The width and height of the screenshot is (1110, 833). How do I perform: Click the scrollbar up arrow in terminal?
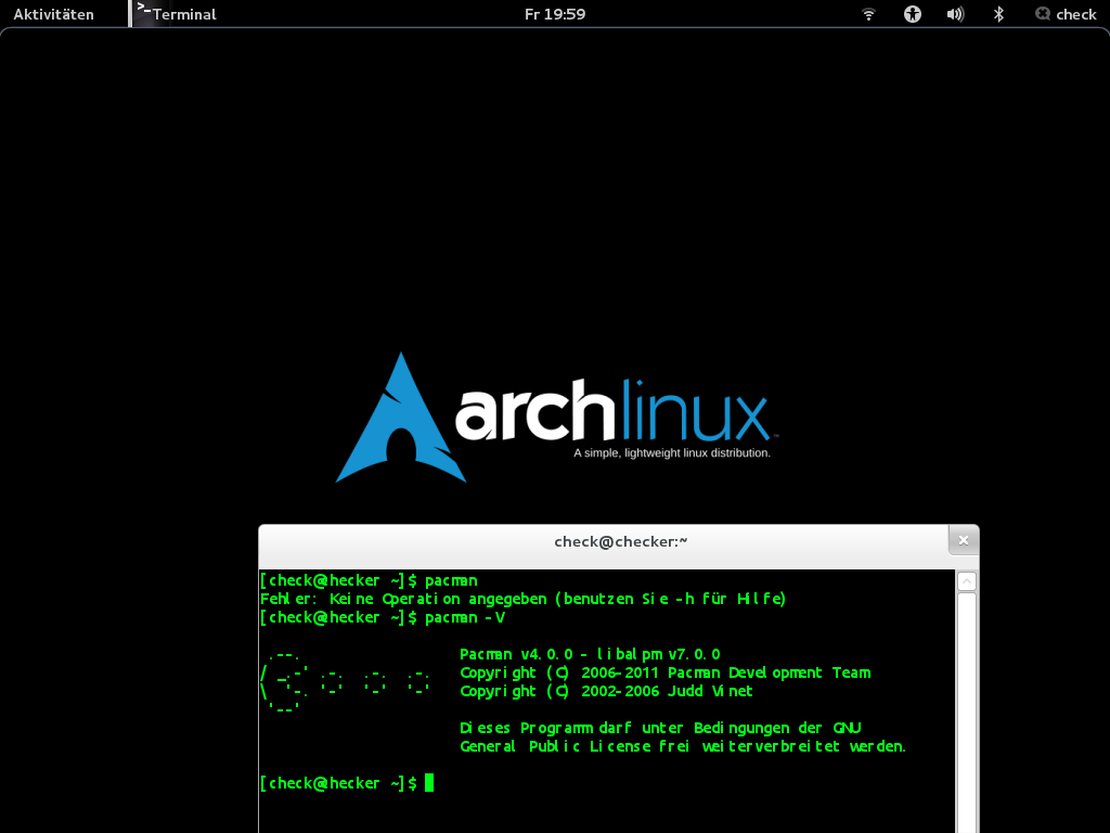coord(966,580)
